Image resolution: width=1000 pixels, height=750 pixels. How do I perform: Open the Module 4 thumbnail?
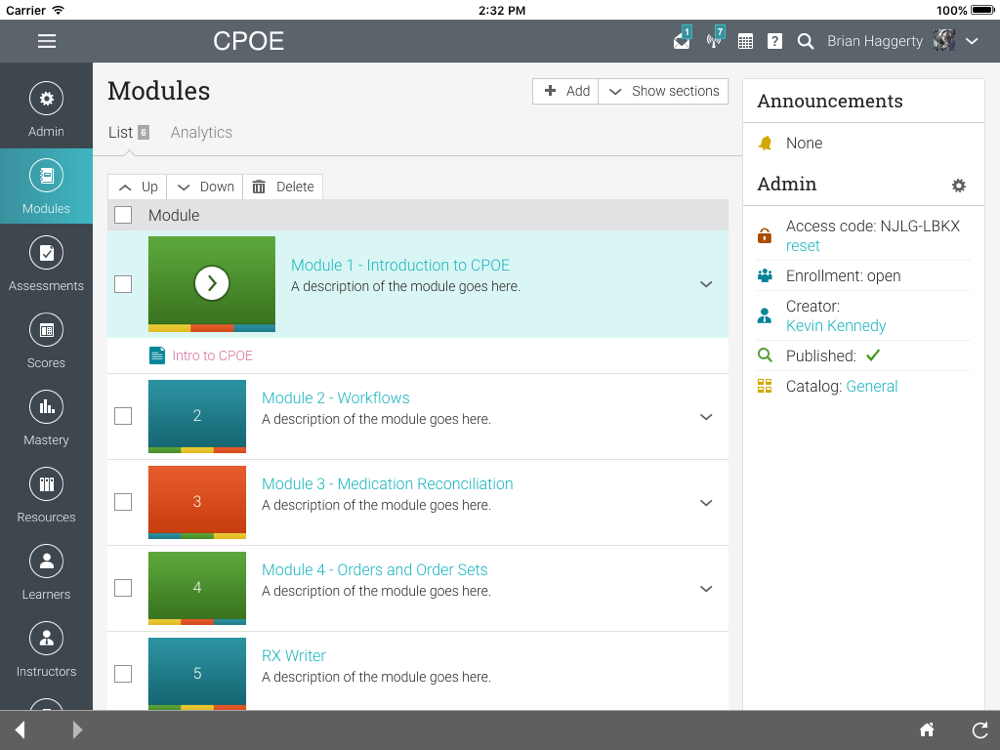[x=197, y=588]
